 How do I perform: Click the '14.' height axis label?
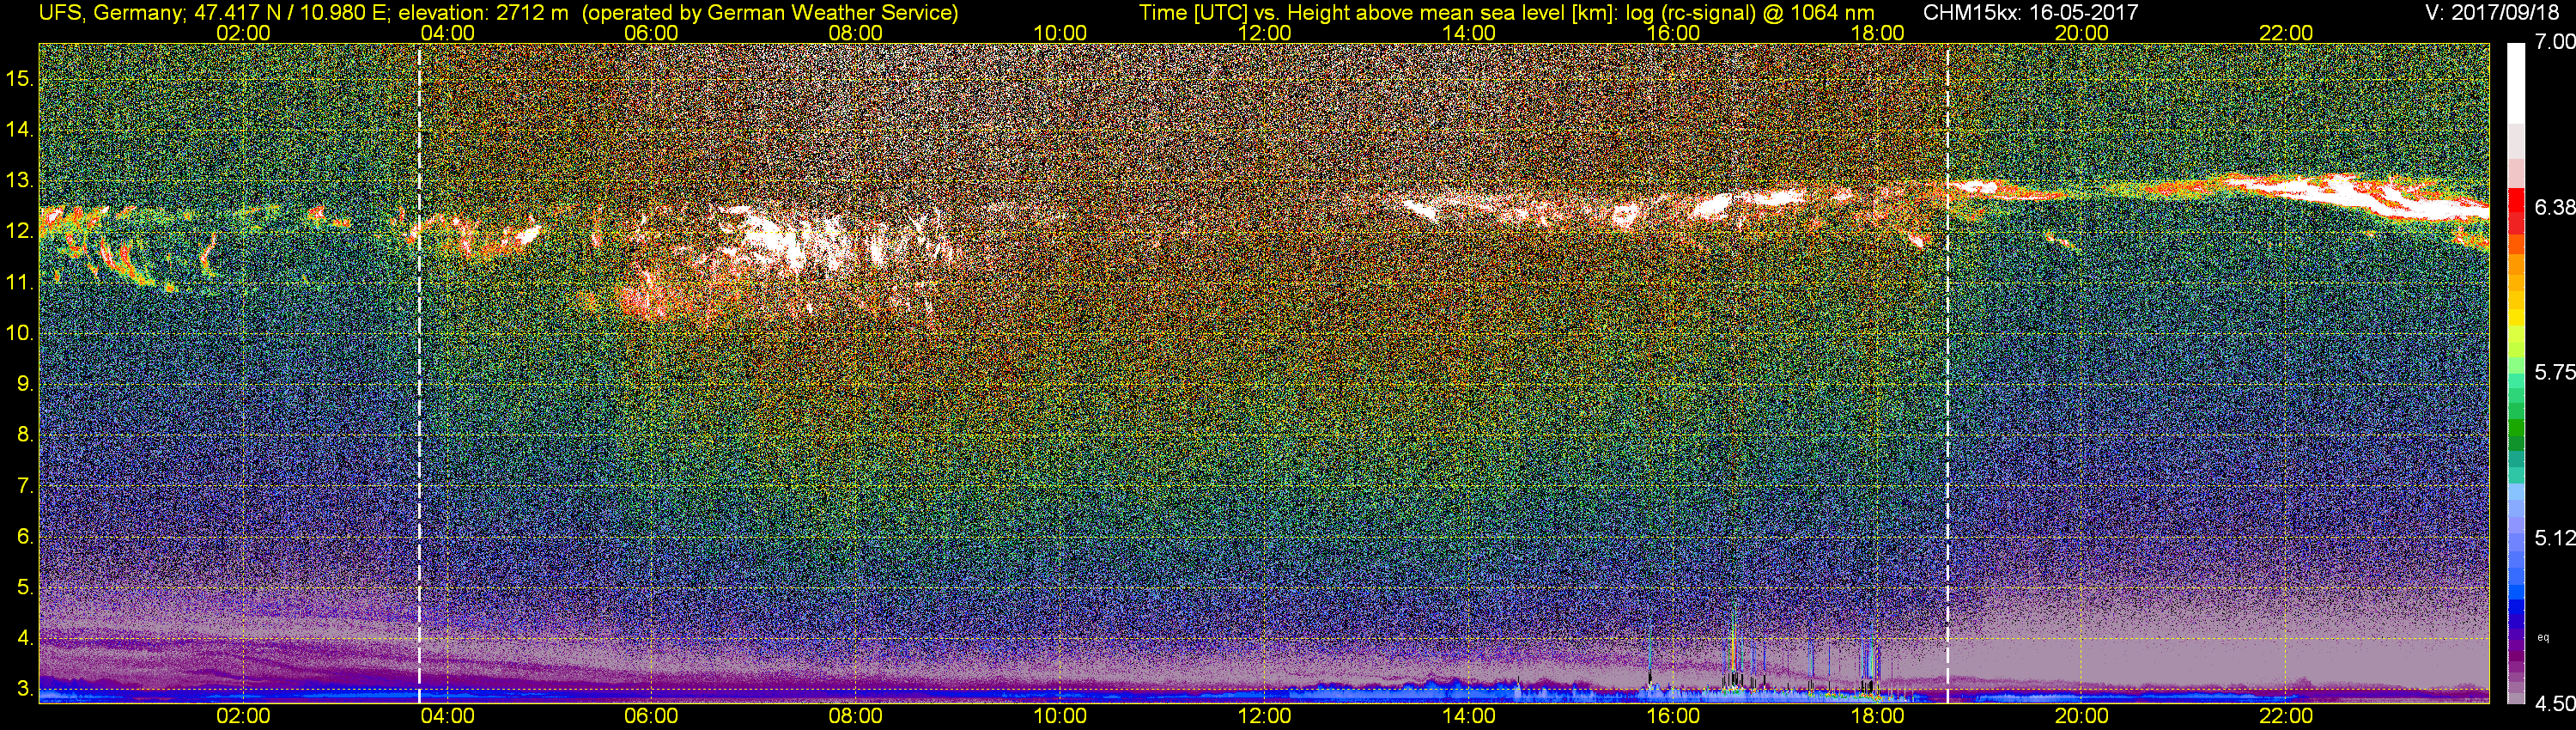19,129
